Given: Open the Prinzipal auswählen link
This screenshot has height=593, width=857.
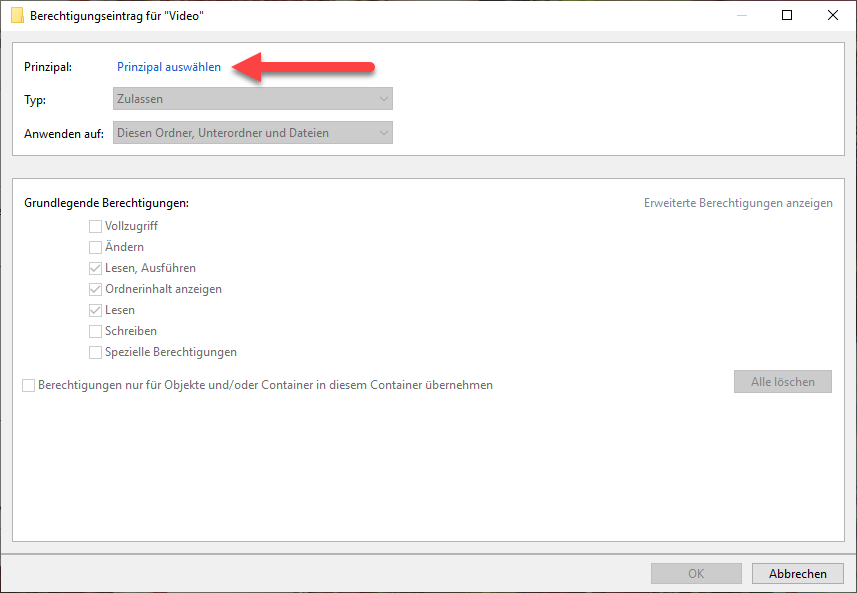Looking at the screenshot, I should pos(169,67).
